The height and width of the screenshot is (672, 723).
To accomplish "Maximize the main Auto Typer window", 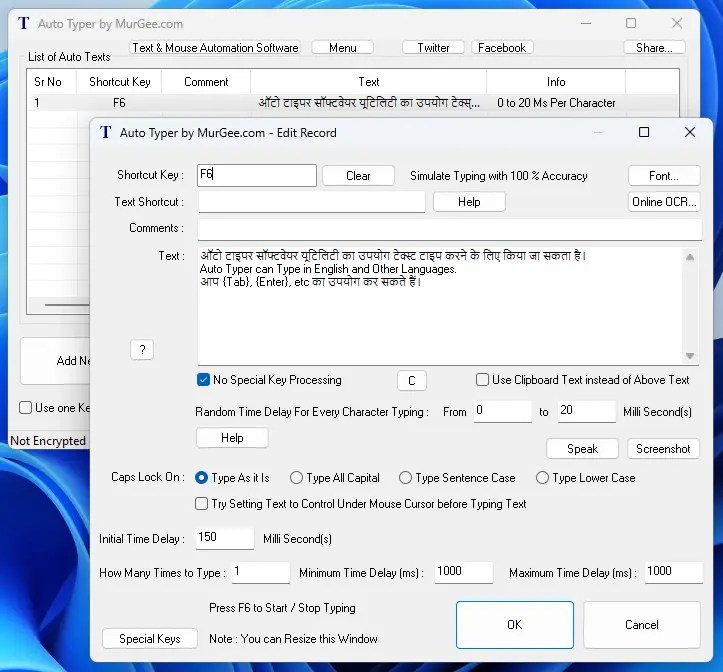I will (x=631, y=23).
